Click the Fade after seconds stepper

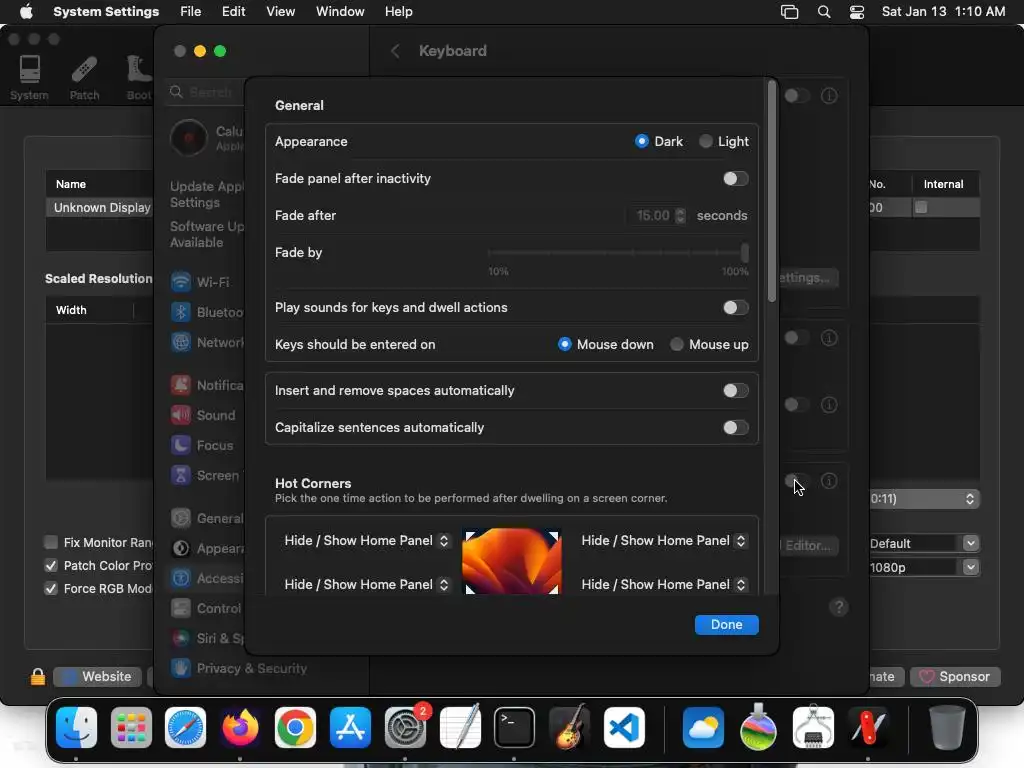coord(680,215)
